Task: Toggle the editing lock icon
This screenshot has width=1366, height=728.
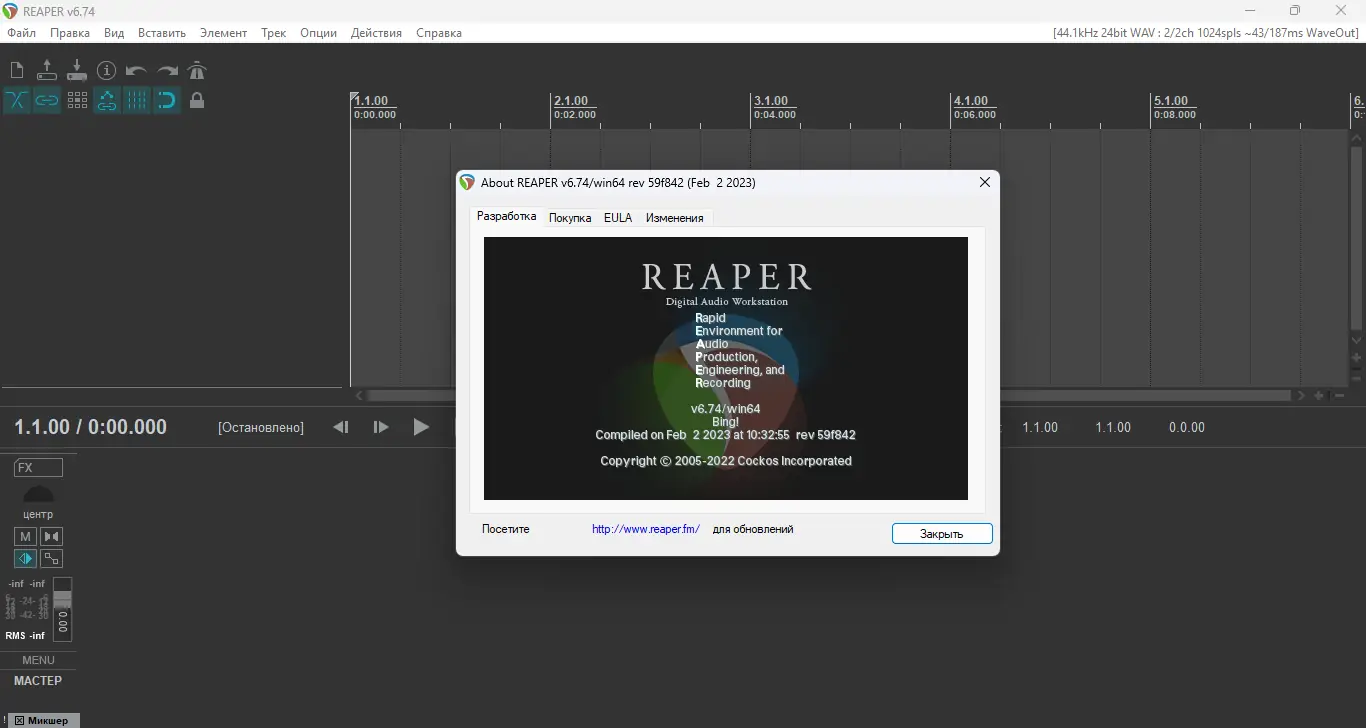Action: click(197, 100)
